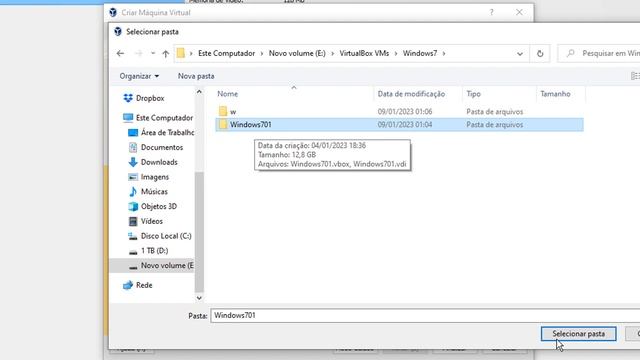
Task: Click the 'w' folder icon
Action: click(222, 111)
